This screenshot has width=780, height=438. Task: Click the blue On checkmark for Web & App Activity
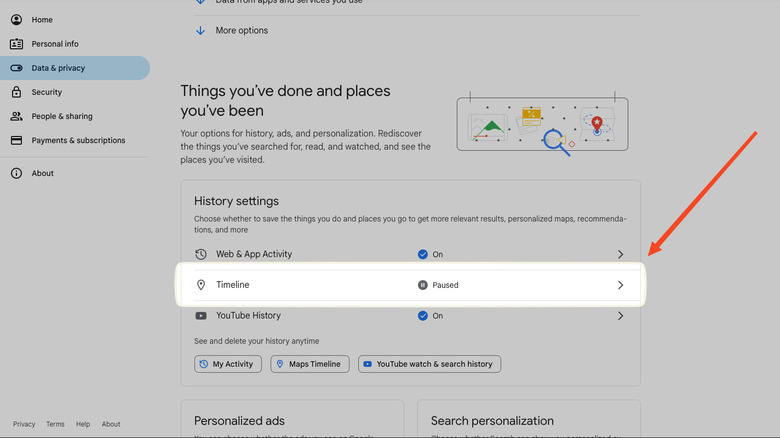(x=423, y=255)
